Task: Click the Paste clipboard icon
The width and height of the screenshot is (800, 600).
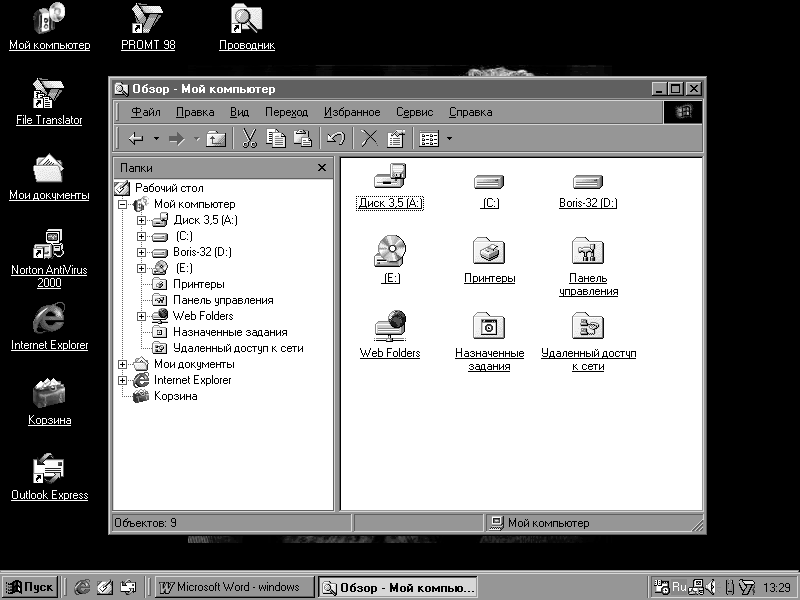Action: (x=303, y=138)
